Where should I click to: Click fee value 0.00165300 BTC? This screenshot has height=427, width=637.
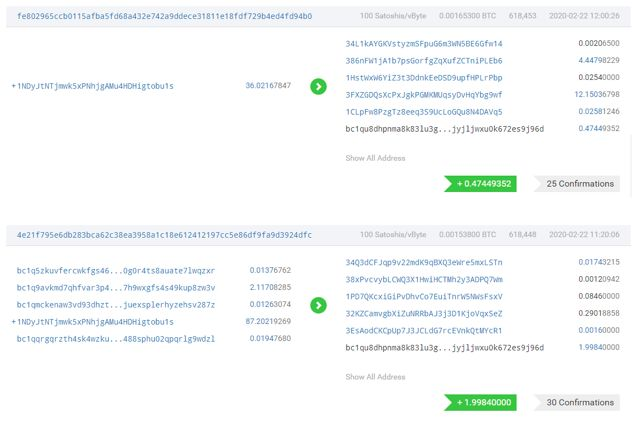pyautogui.click(x=467, y=16)
